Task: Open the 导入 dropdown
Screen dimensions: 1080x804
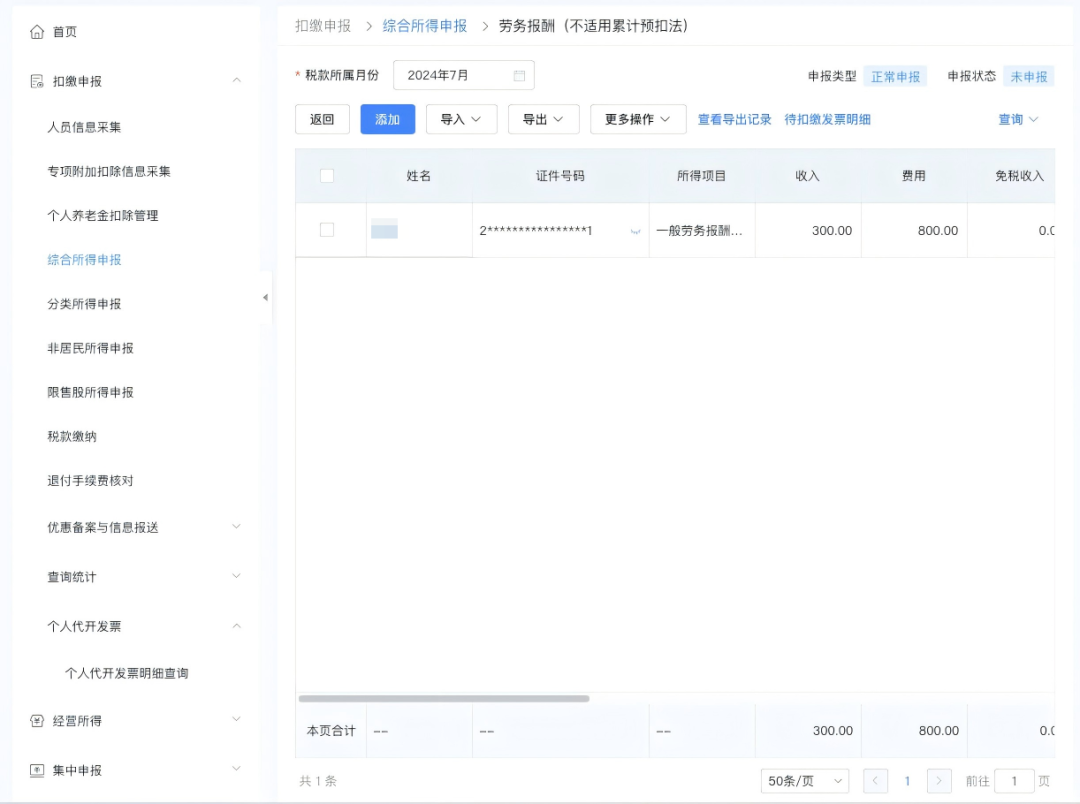Action: click(461, 119)
